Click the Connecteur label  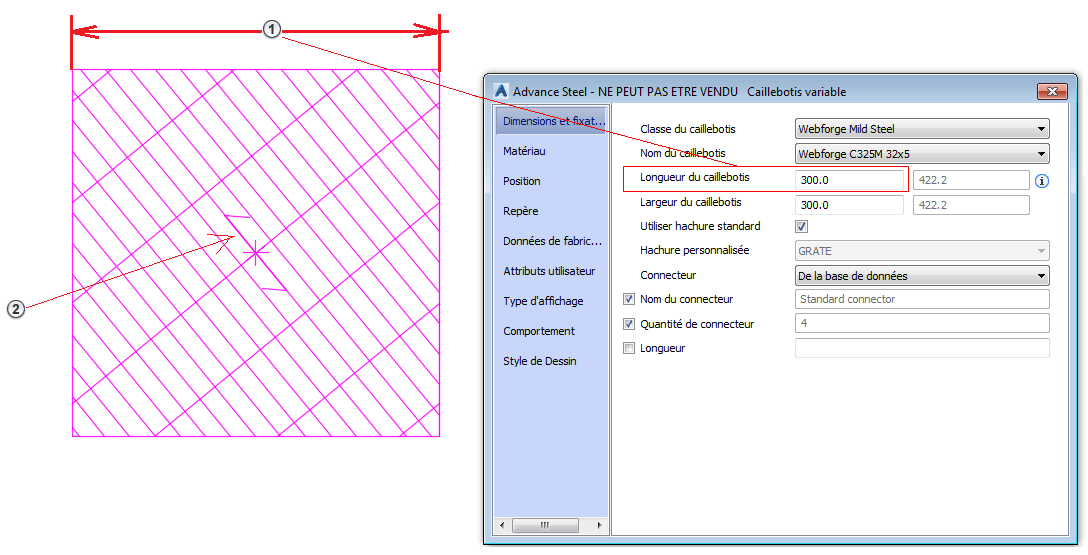(x=668, y=275)
